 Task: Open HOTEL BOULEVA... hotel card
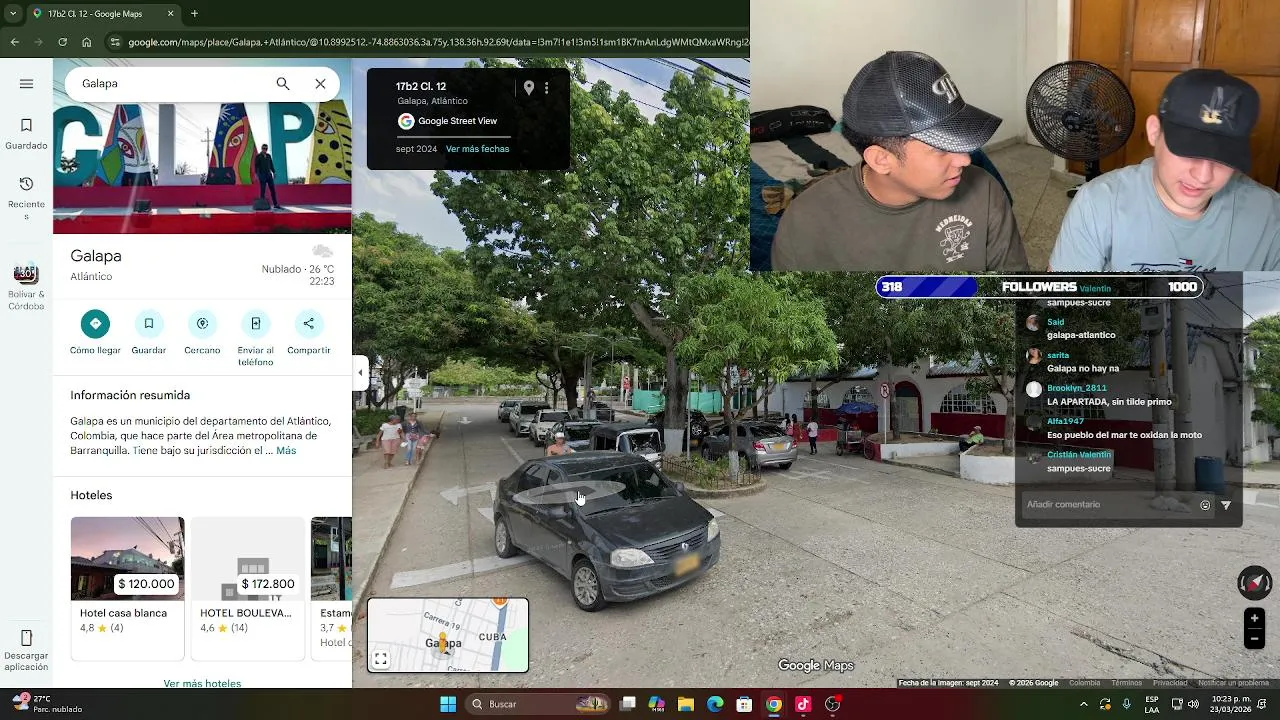(x=247, y=588)
